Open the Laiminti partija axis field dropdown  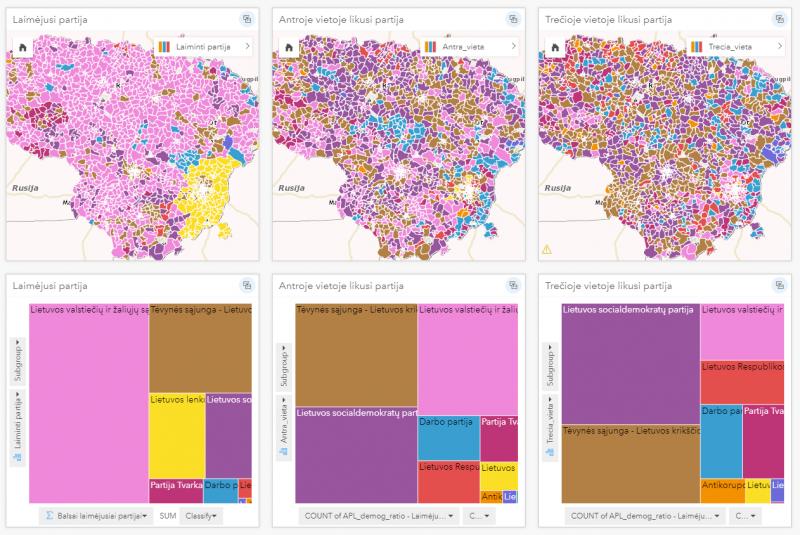pos(18,427)
